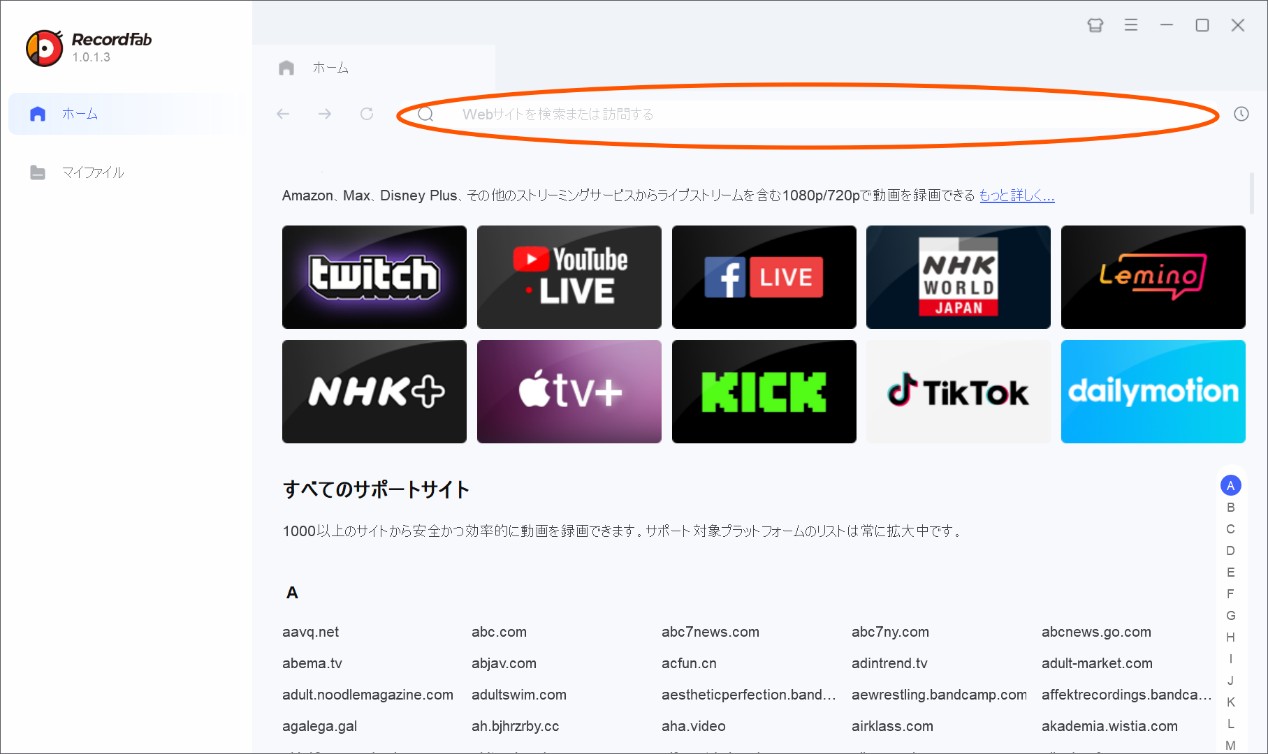Viewport: 1268px width, 754px height.
Task: Click the affektrecordings.bandca... site entry
Action: pos(1126,694)
